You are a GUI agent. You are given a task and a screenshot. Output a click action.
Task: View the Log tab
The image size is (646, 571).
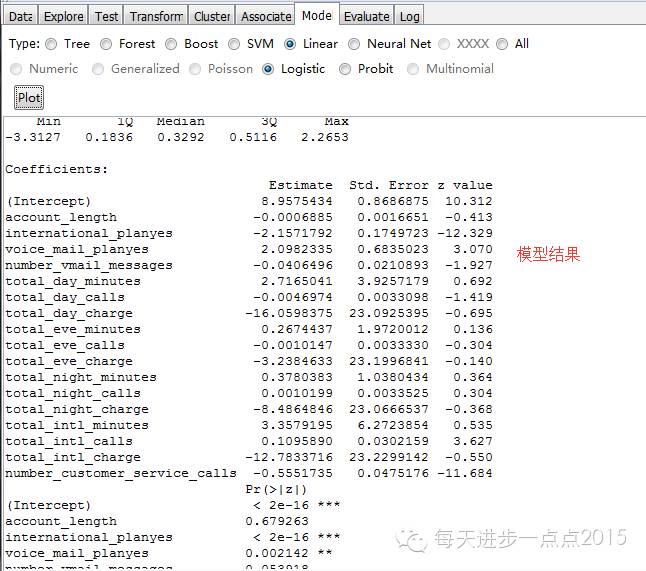[409, 16]
